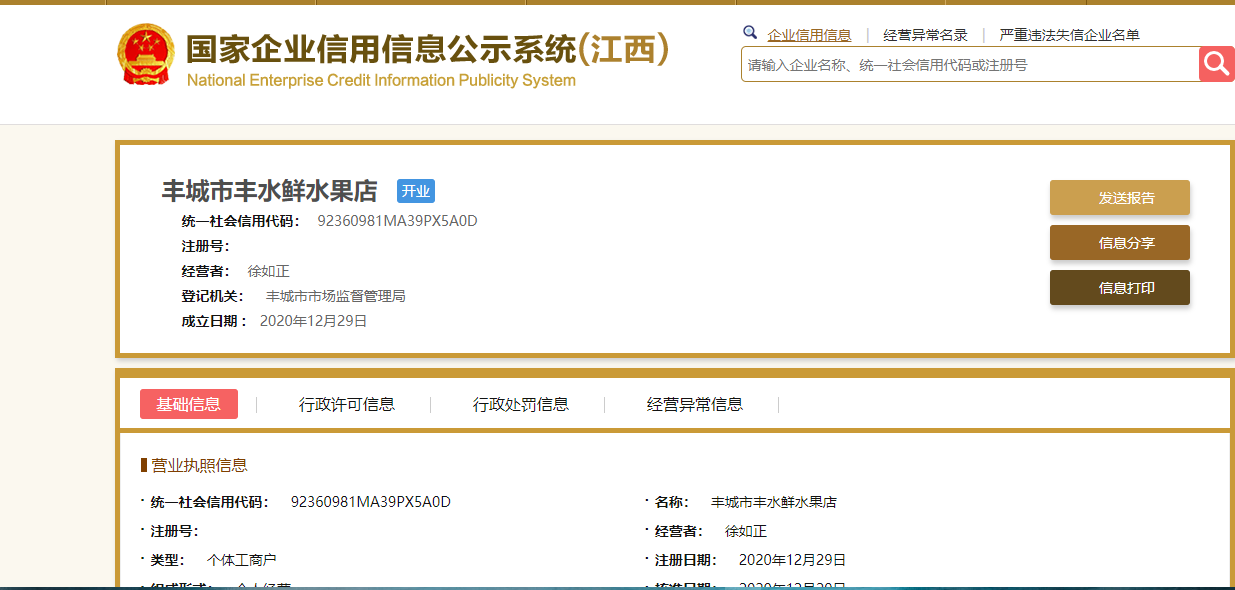Click the 信息分享 button
The width and height of the screenshot is (1235, 590).
[x=1120, y=243]
